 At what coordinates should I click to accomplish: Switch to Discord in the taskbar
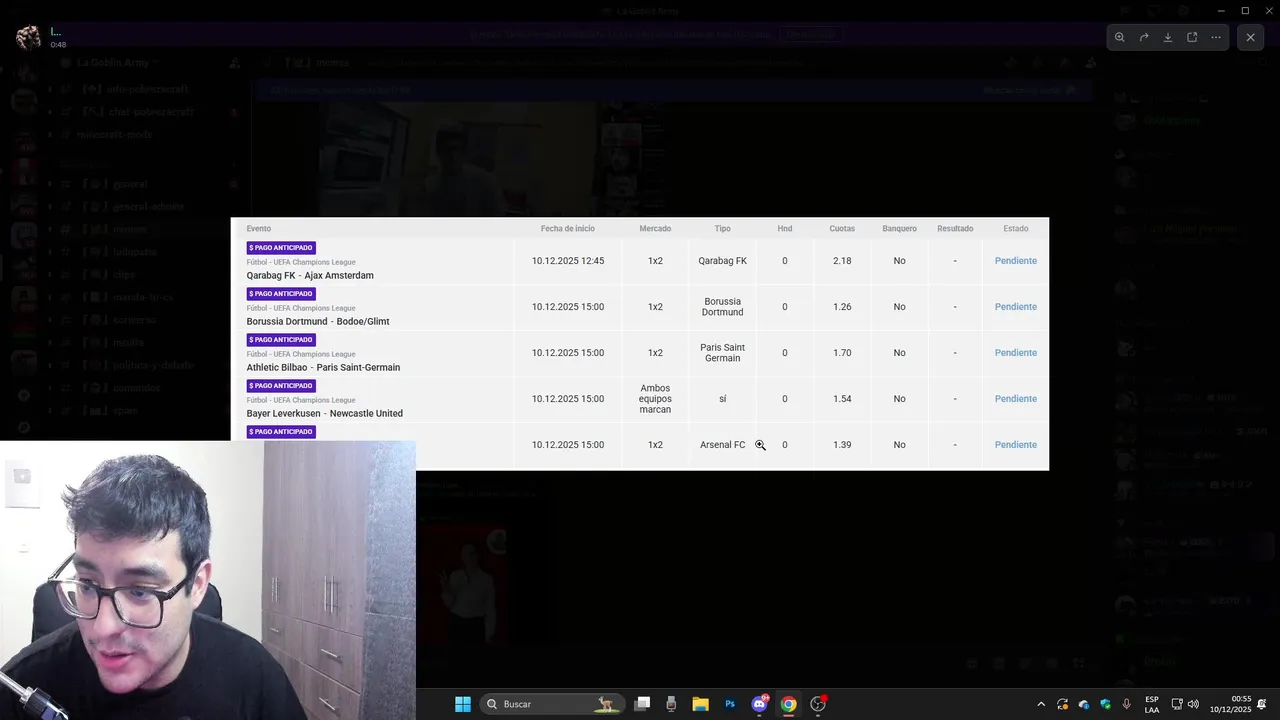point(759,704)
